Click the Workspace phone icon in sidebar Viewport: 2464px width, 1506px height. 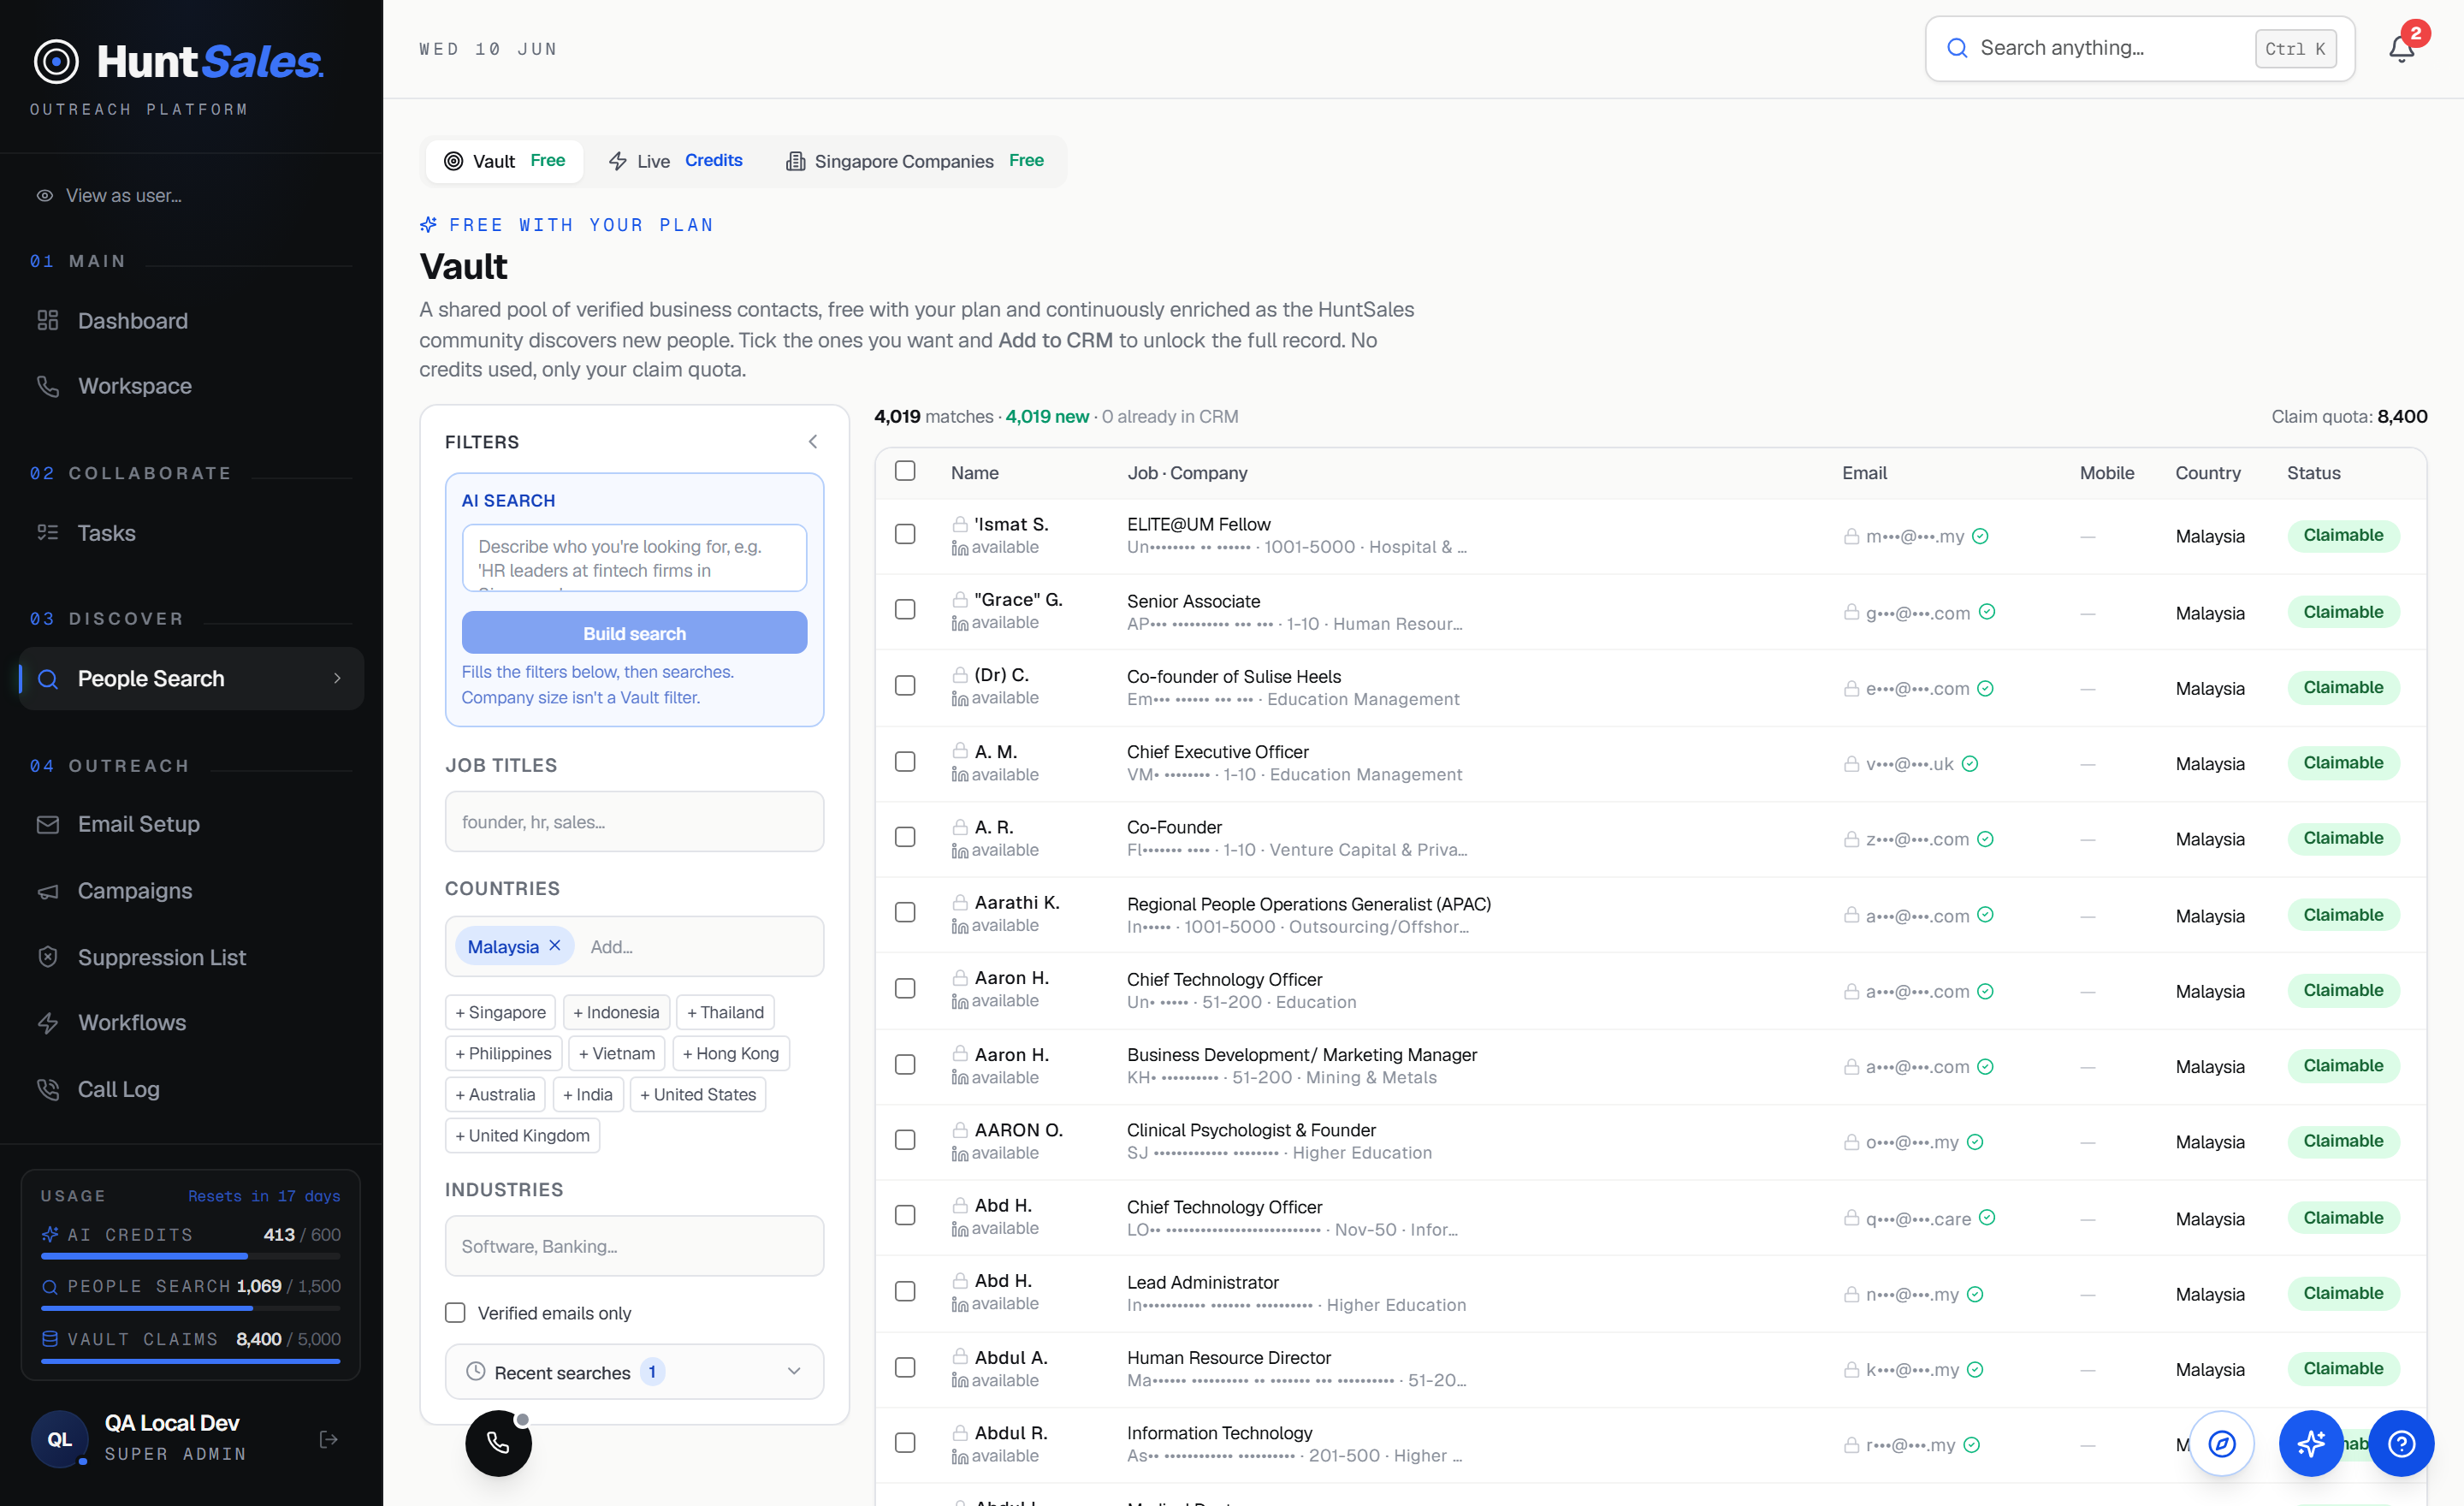48,386
